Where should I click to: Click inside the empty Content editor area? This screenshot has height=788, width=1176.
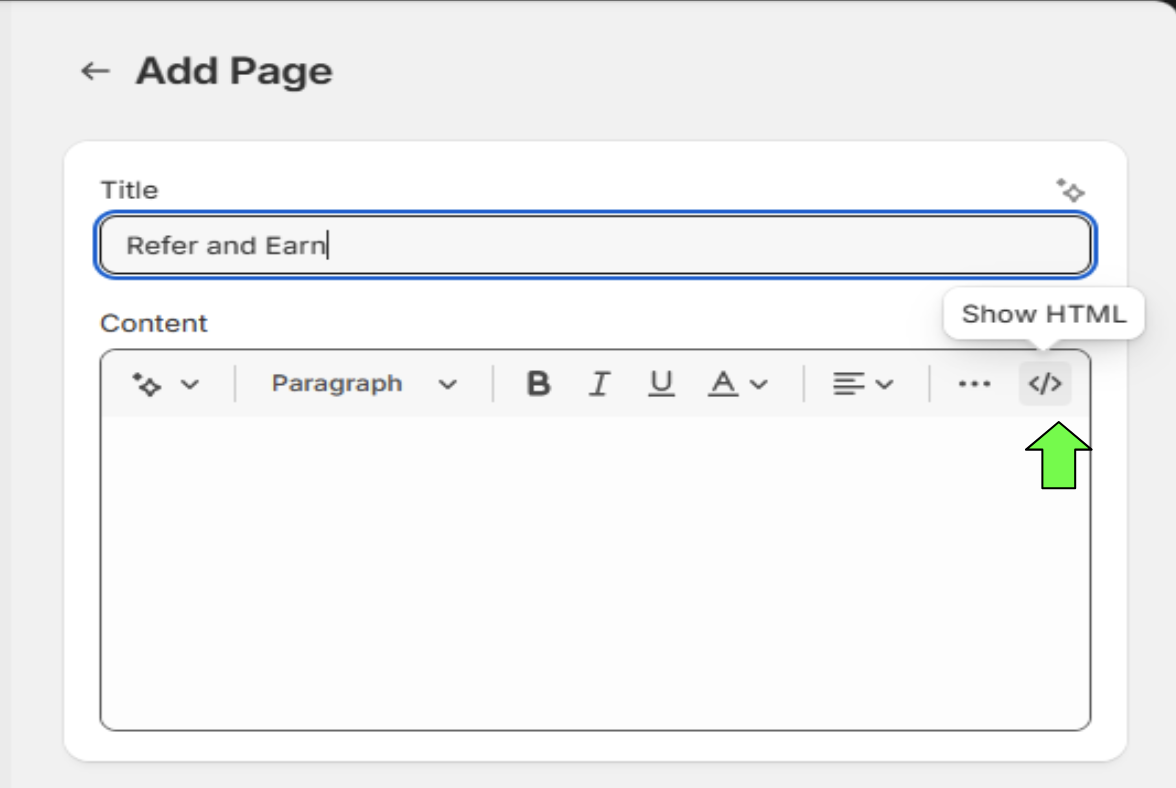(596, 573)
